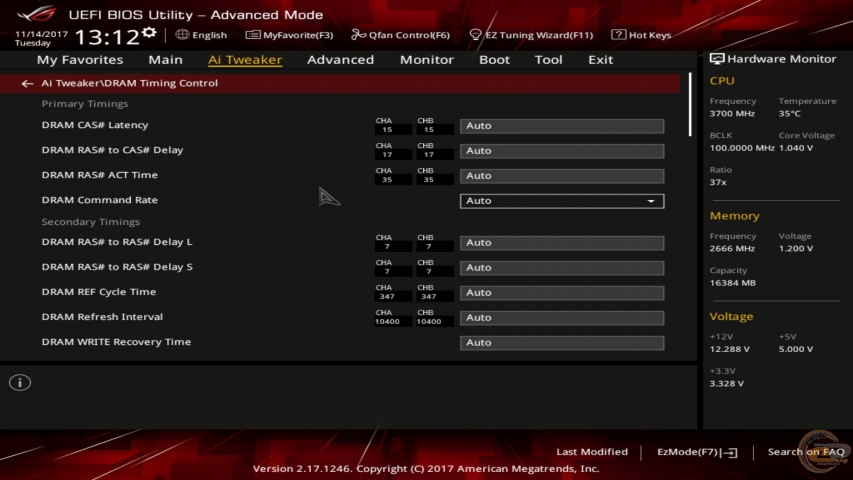Select the DRAM REF Cycle Time label
Viewport: 853px width, 480px height.
pyautogui.click(x=98, y=292)
